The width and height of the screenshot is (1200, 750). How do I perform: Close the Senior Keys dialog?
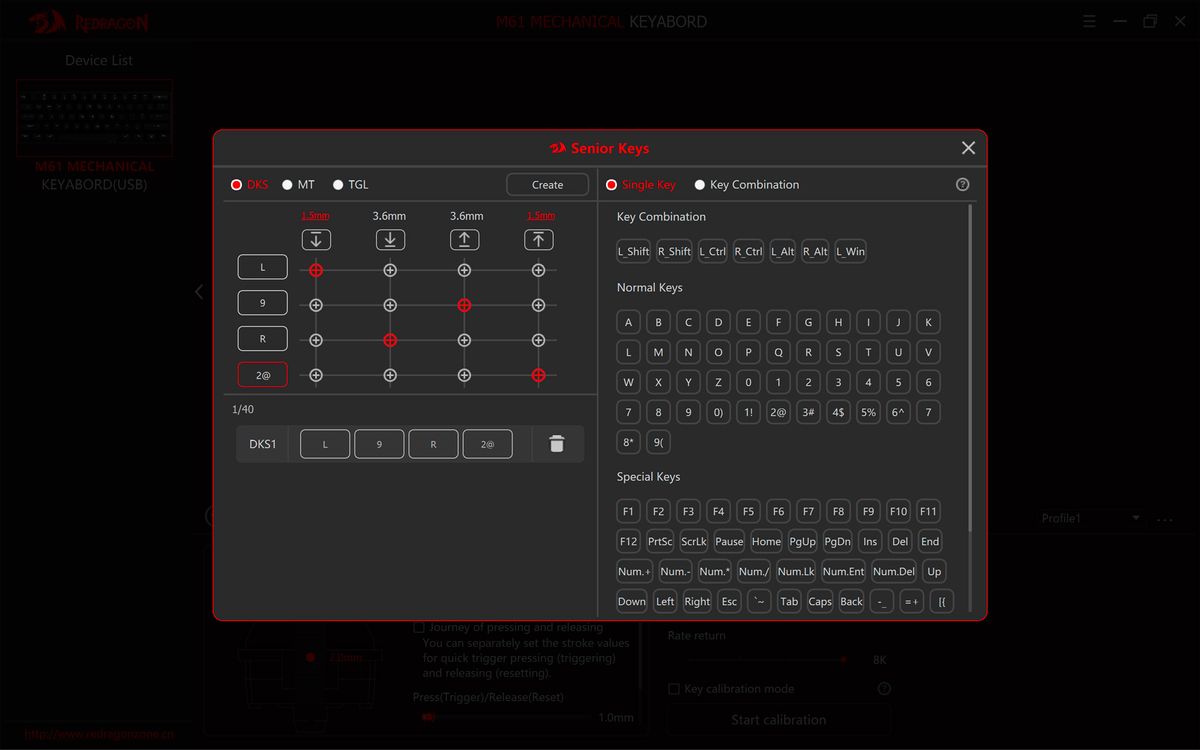click(x=967, y=148)
